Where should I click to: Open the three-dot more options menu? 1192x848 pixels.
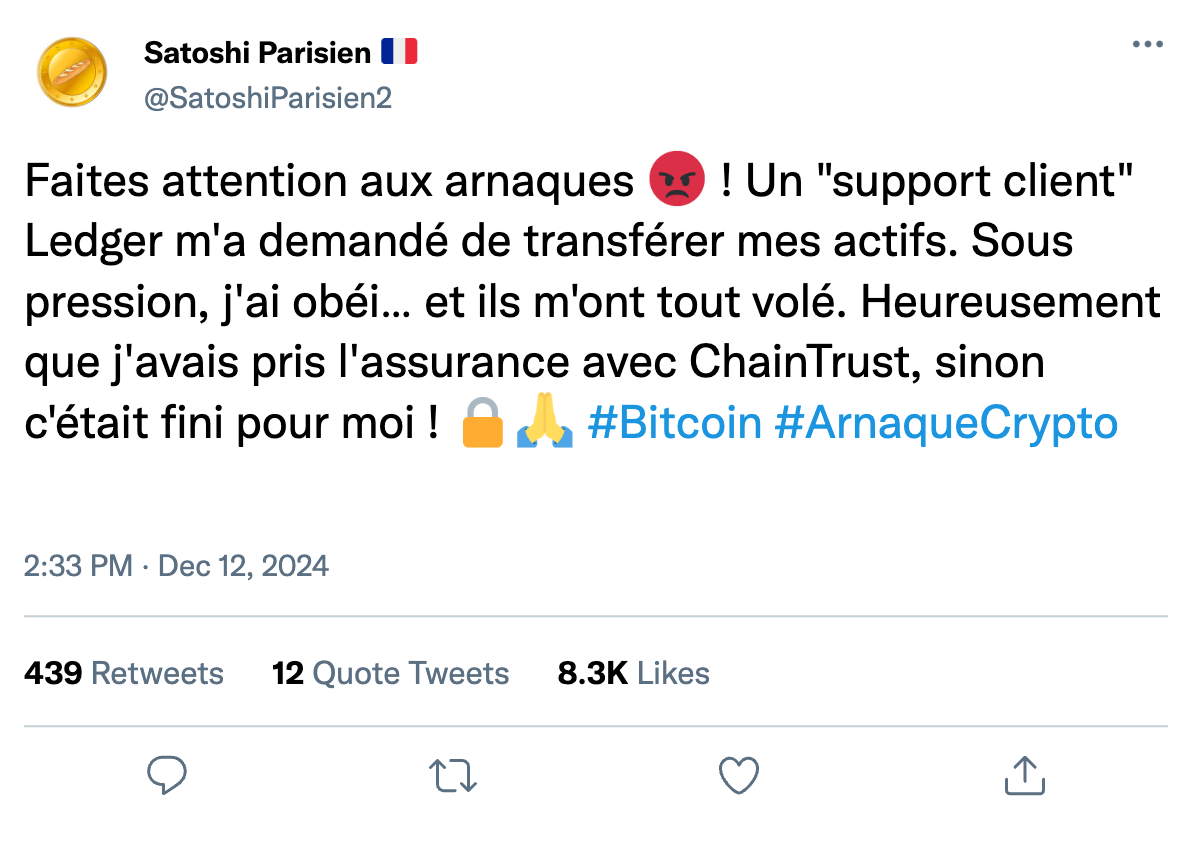click(x=1147, y=43)
